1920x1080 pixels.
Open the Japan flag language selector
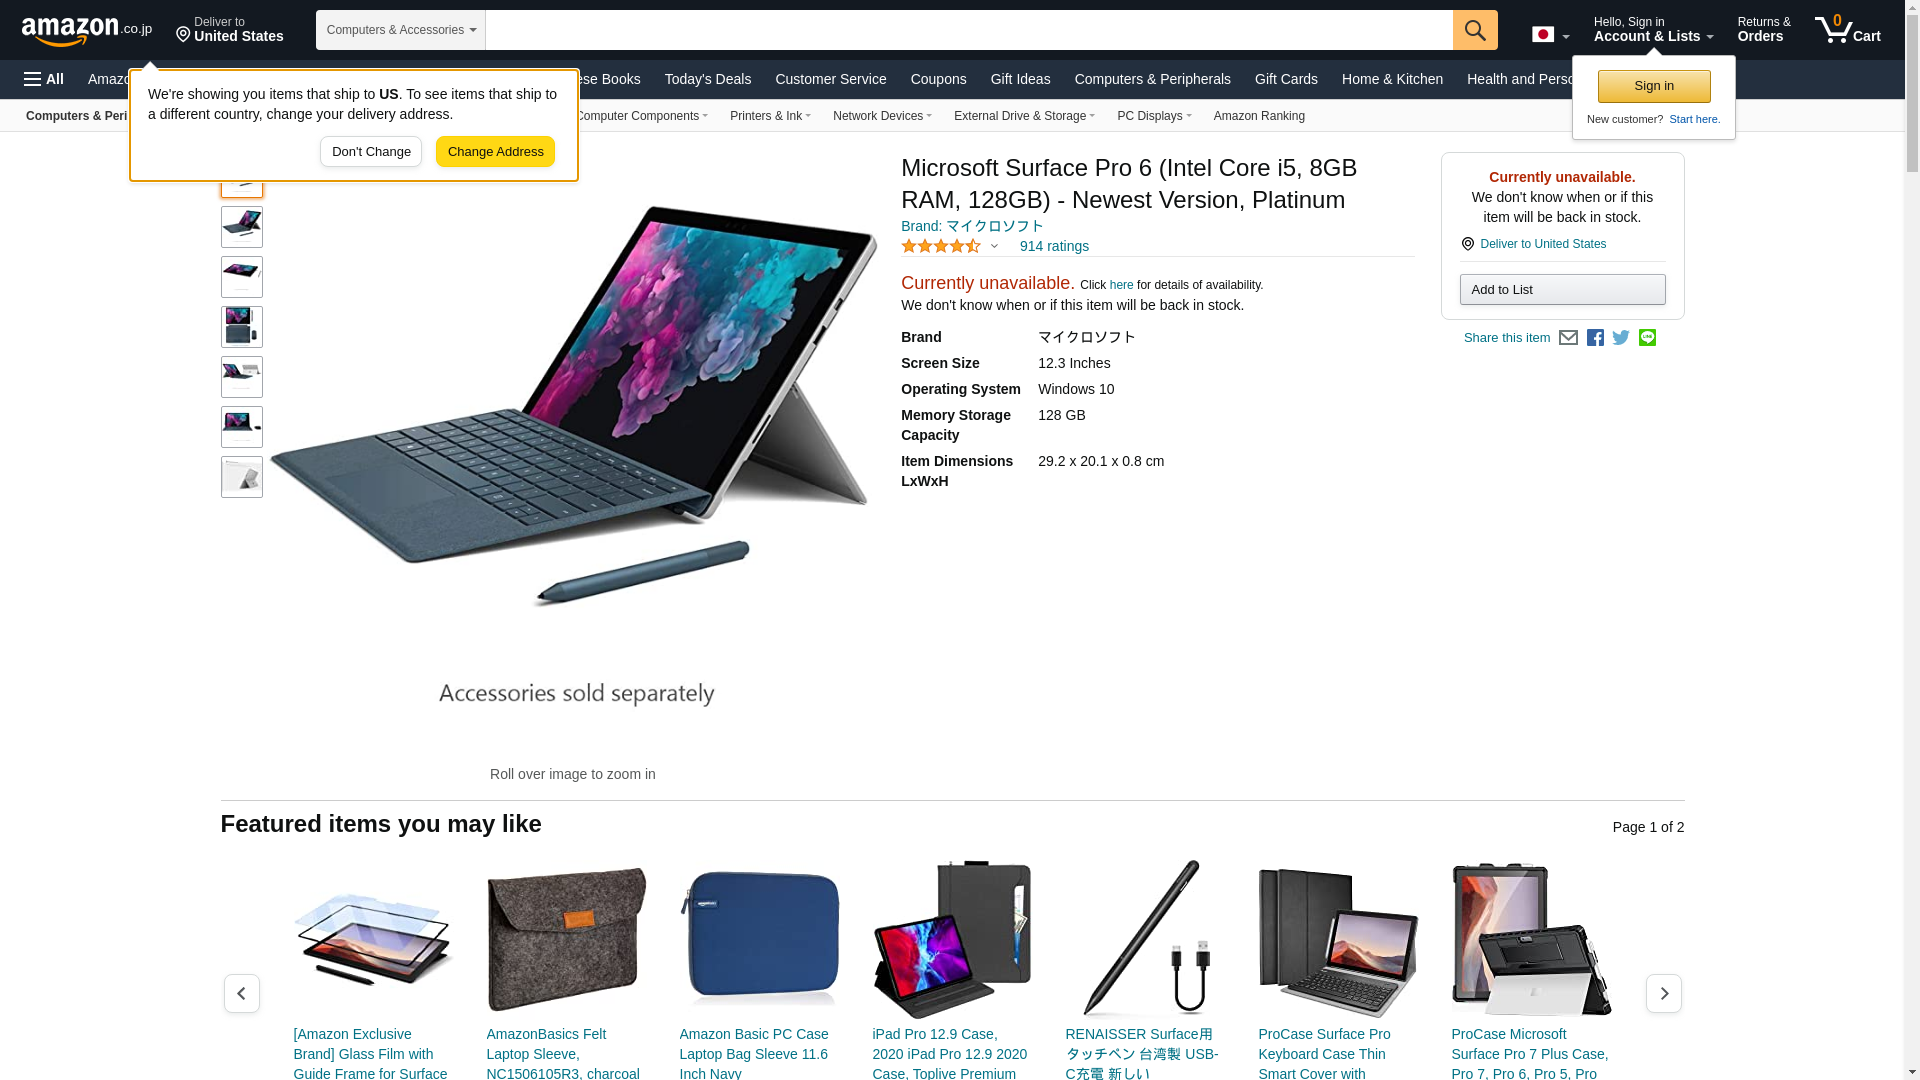pos(1550,34)
